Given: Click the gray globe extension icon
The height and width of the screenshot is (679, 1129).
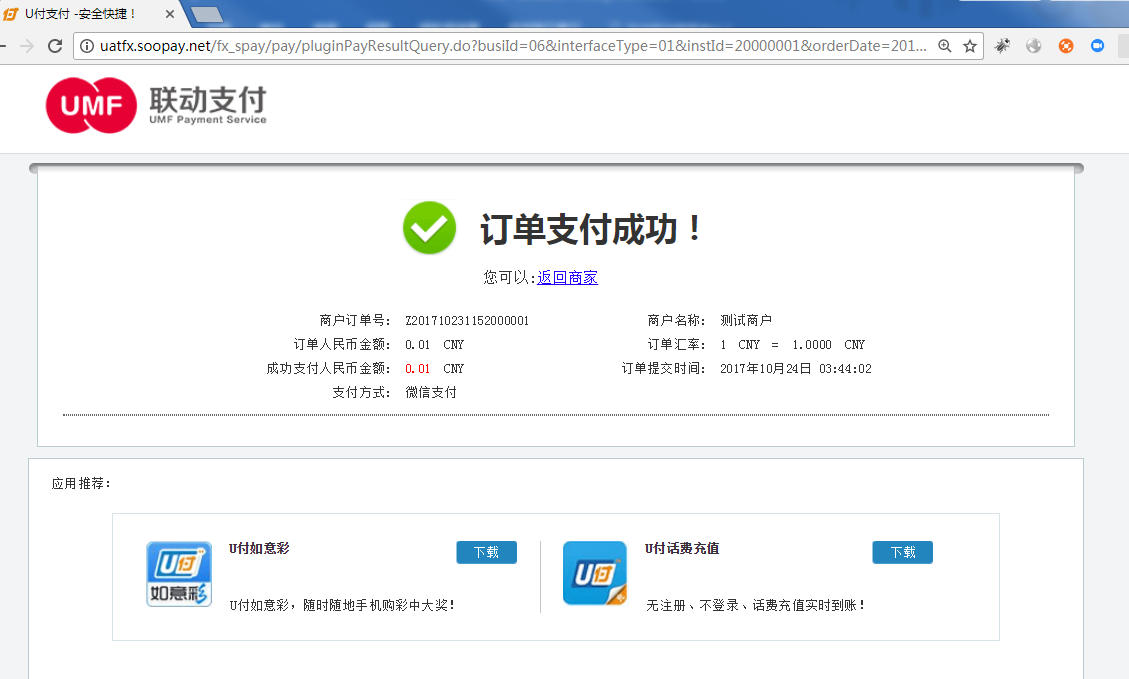Looking at the screenshot, I should coord(1034,45).
